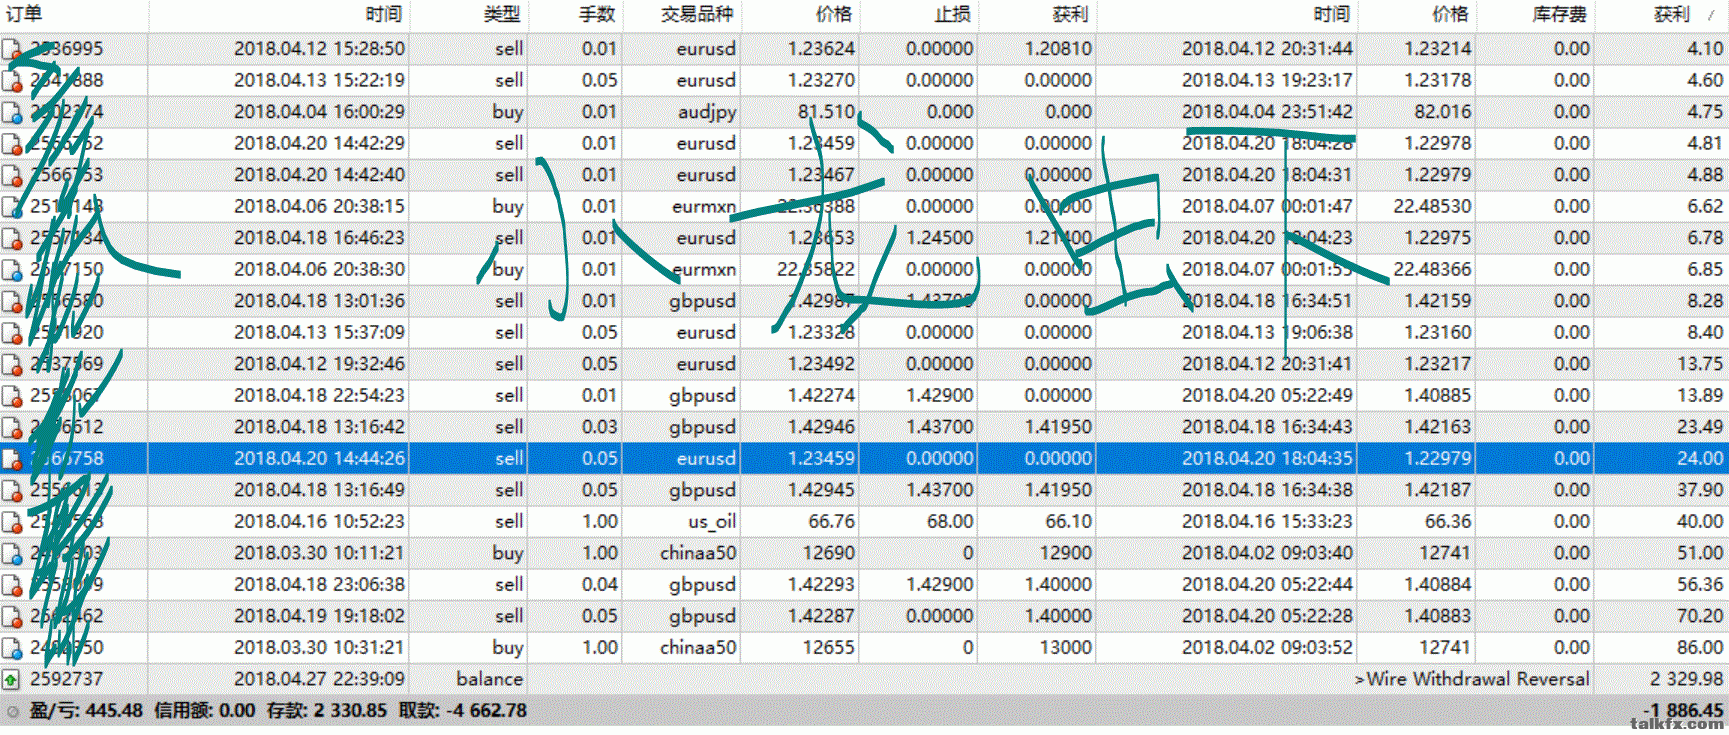The width and height of the screenshot is (1729, 735).
Task: Click the word balance in type column
Action: 490,679
